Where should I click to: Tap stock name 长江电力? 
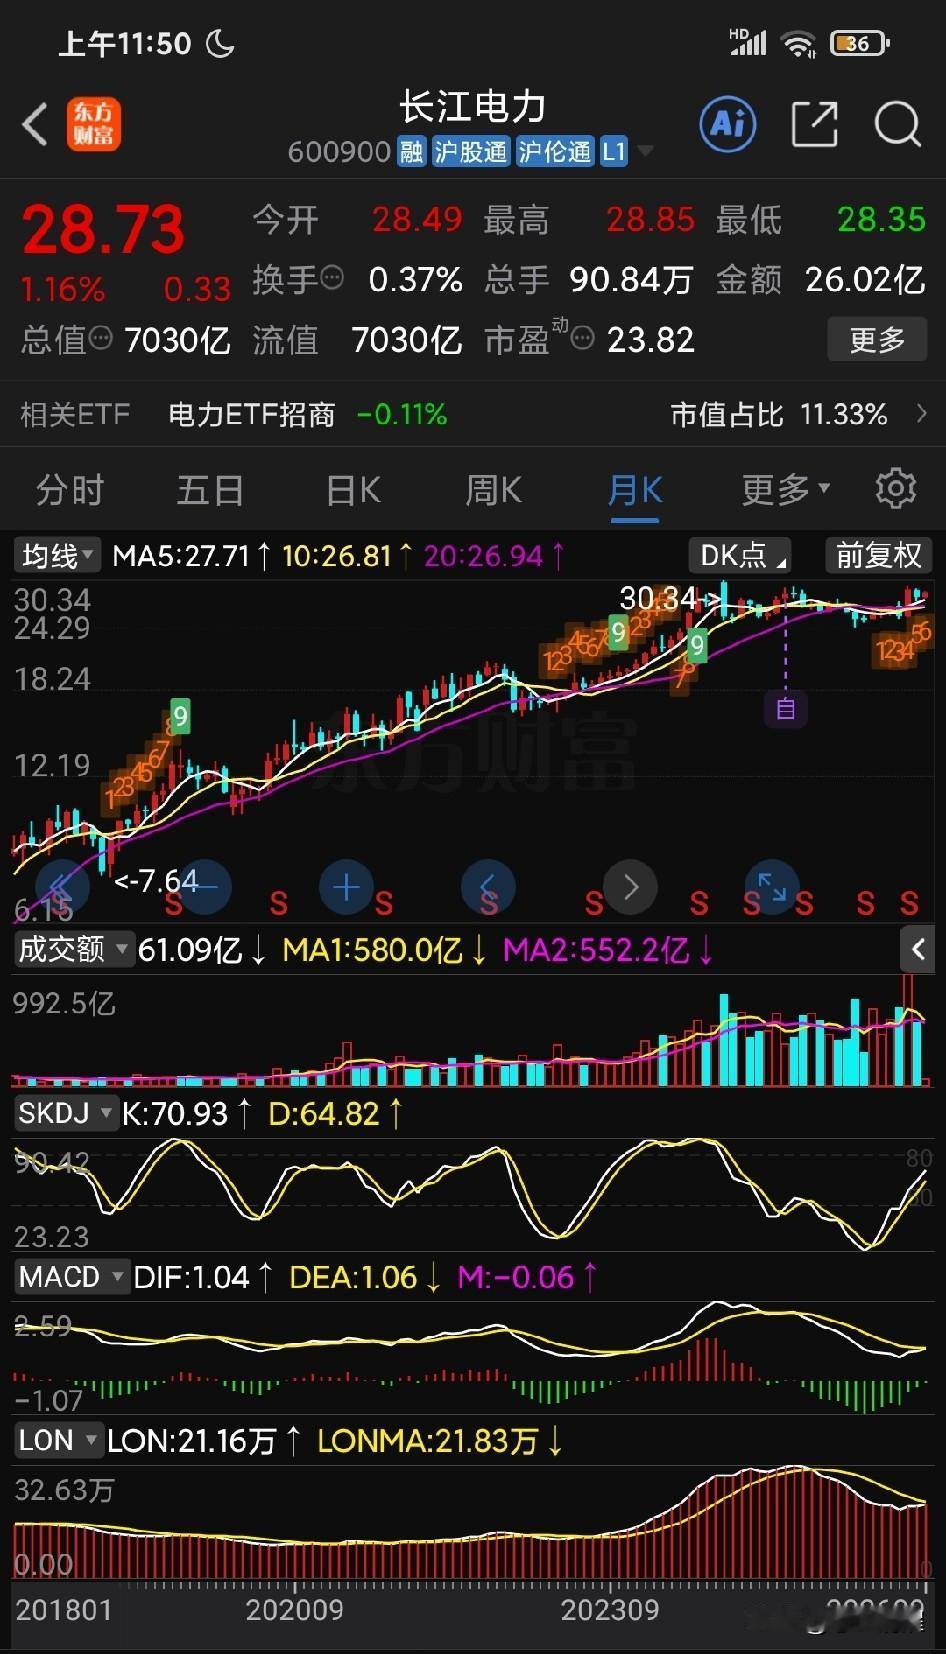pyautogui.click(x=473, y=106)
